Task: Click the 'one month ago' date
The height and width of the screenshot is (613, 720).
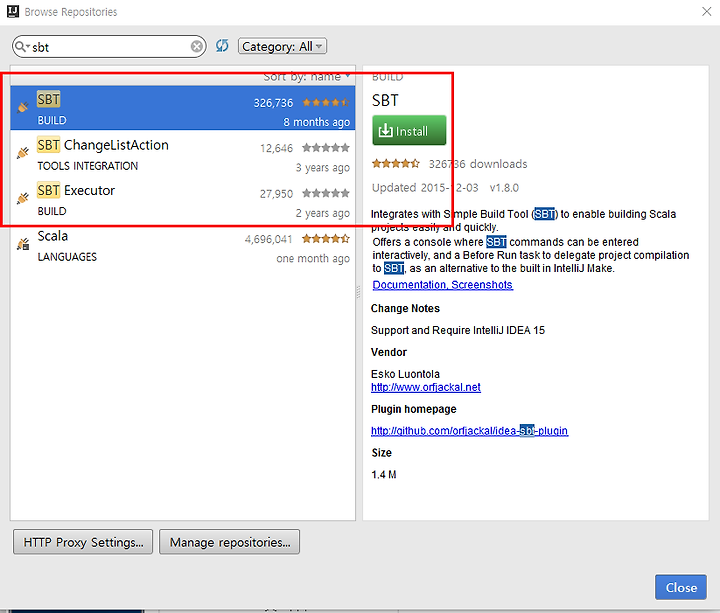Action: pyautogui.click(x=313, y=259)
